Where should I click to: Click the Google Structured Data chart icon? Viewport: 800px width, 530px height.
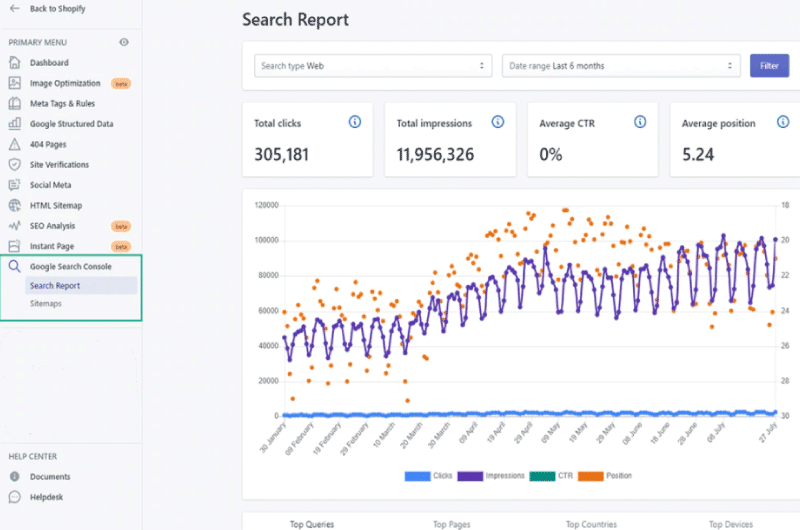click(15, 123)
